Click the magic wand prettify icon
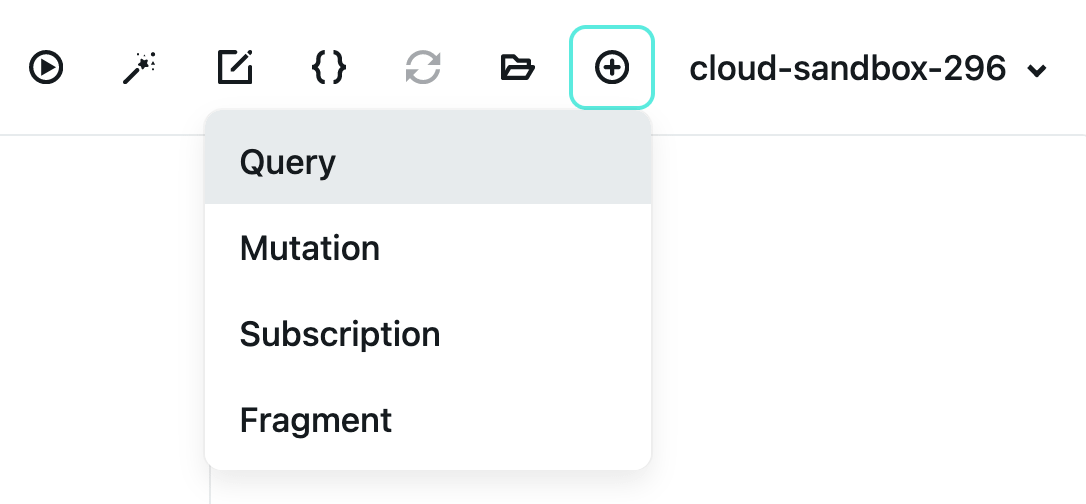 click(140, 68)
